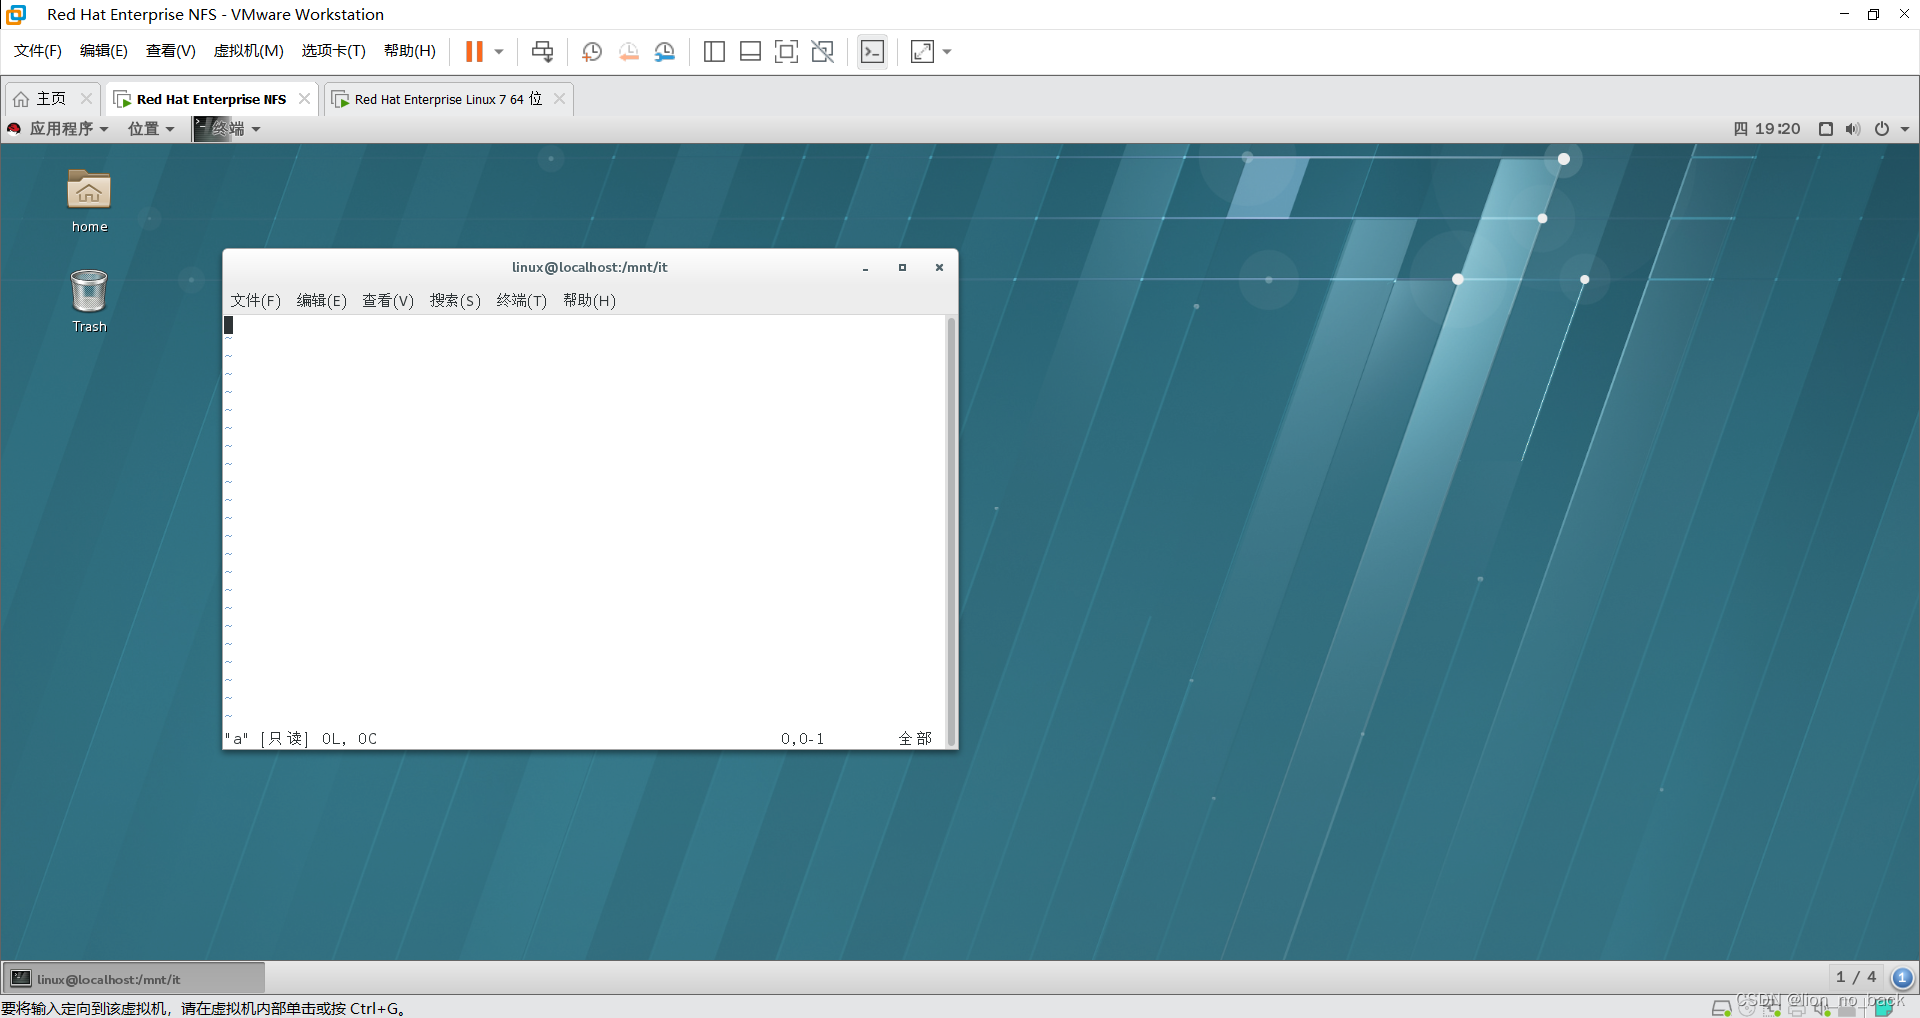Minimize the terminal window
Image resolution: width=1920 pixels, height=1018 pixels.
tap(865, 268)
